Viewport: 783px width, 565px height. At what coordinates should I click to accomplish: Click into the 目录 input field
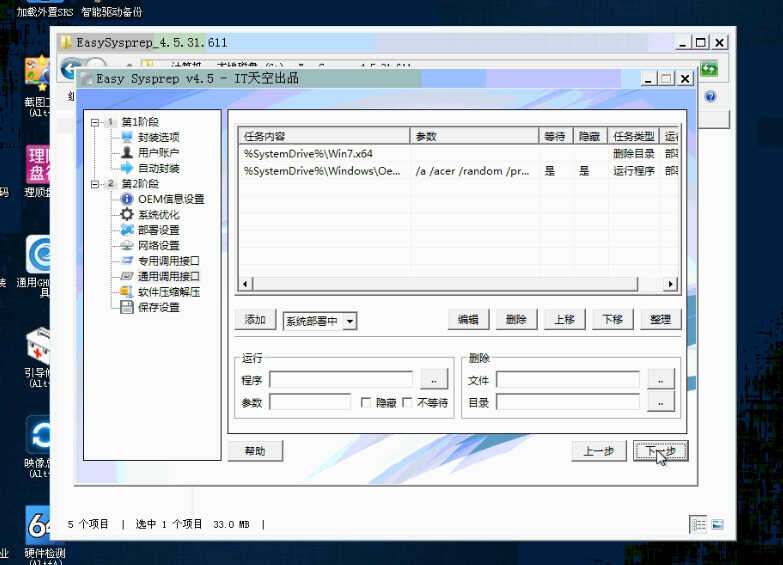568,402
